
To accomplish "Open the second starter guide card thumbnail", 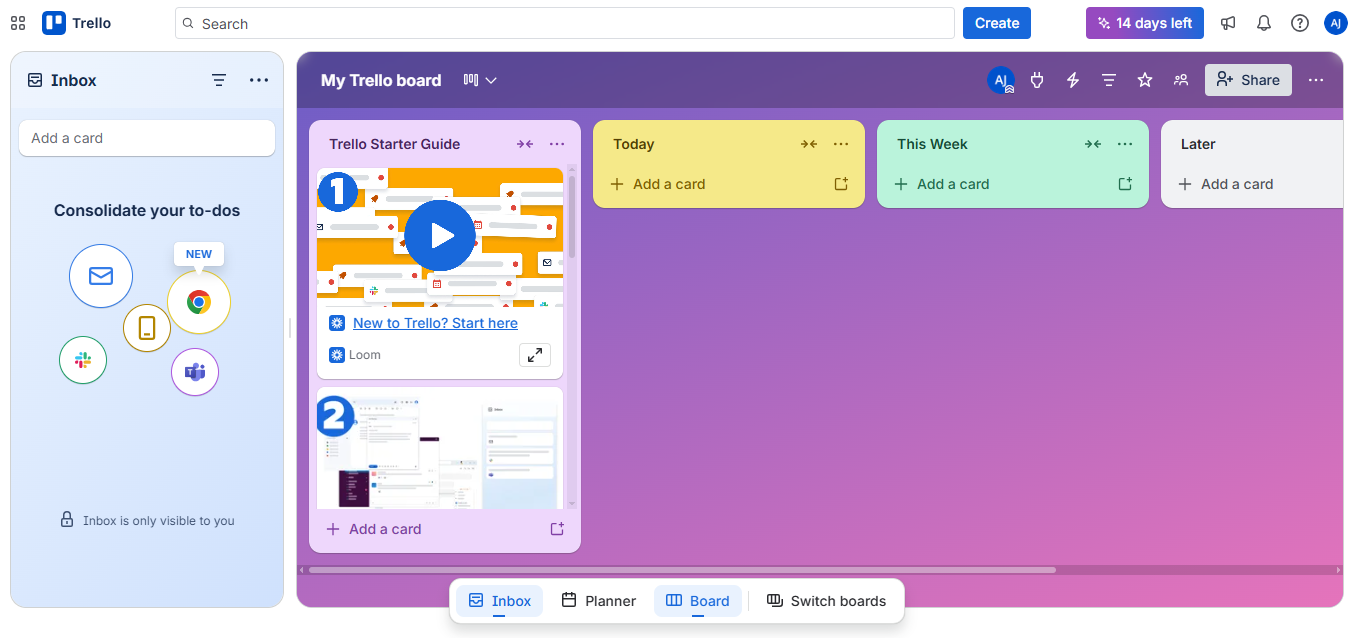I will point(440,448).
